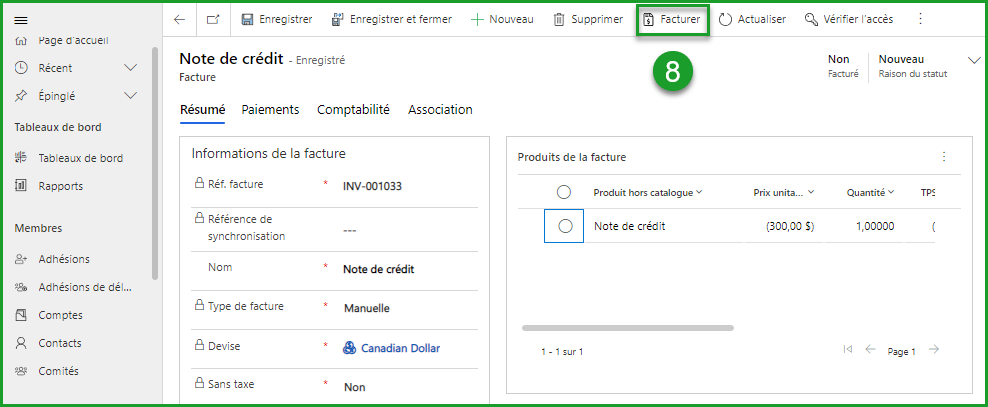Go to first page of products grid

point(847,349)
